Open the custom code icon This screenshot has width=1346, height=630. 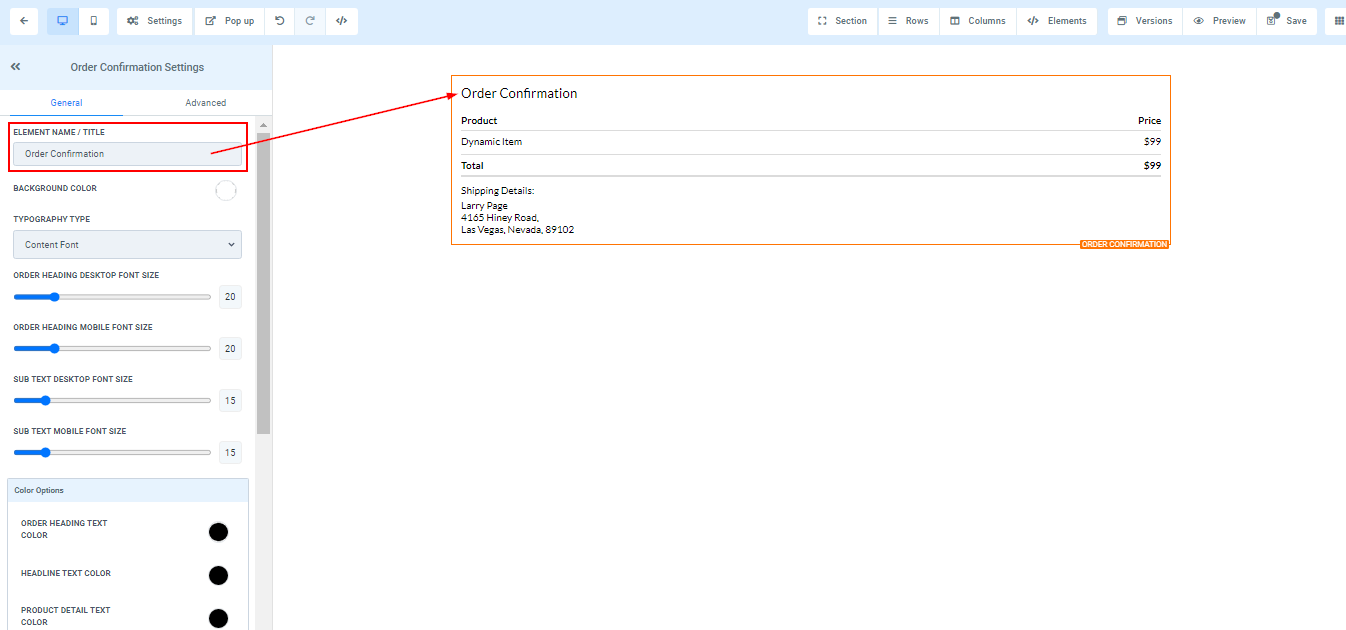point(341,21)
